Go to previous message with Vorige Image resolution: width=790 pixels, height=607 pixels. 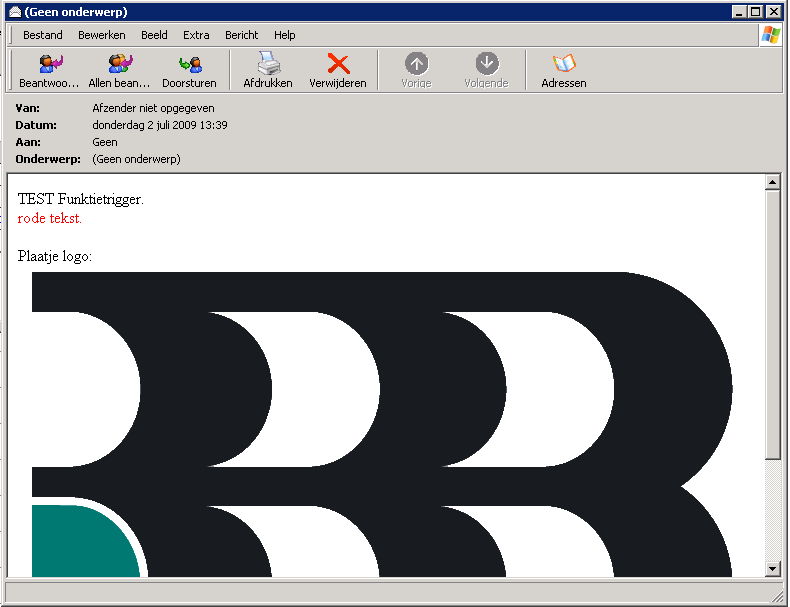417,70
